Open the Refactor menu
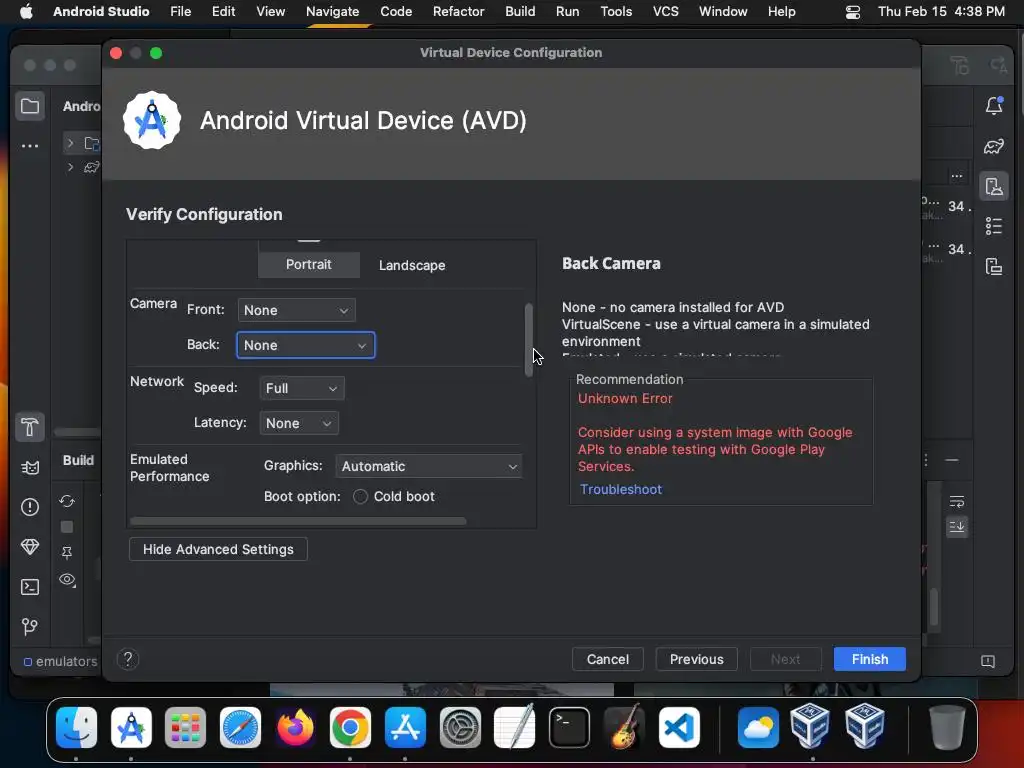This screenshot has height=768, width=1024. click(x=458, y=12)
